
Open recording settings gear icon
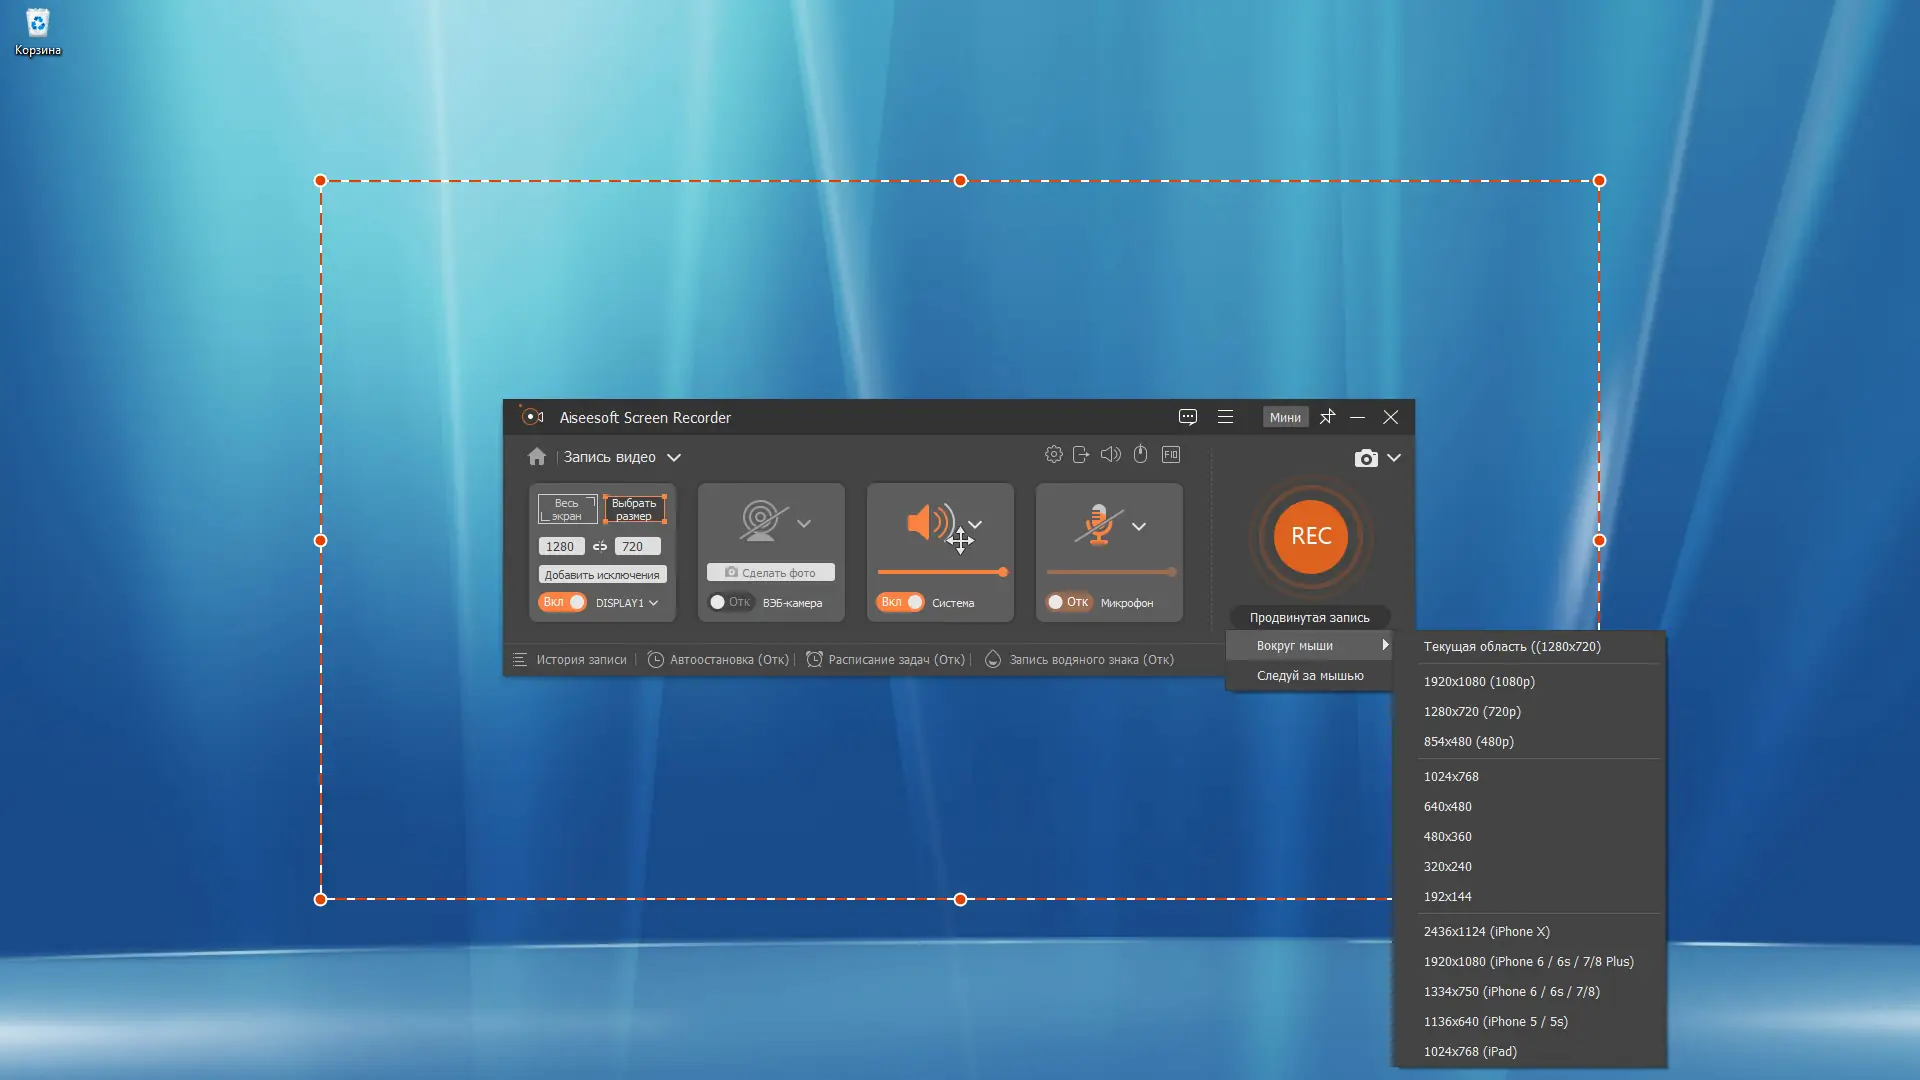[x=1053, y=455]
